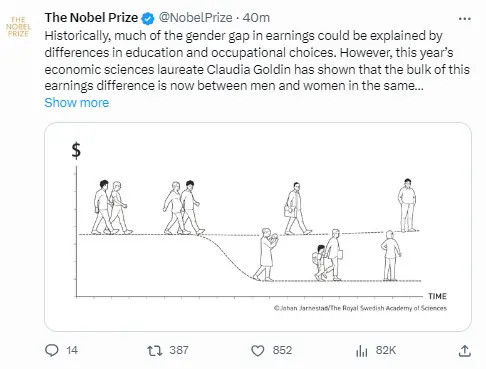Click the 852 likes count

282,350
